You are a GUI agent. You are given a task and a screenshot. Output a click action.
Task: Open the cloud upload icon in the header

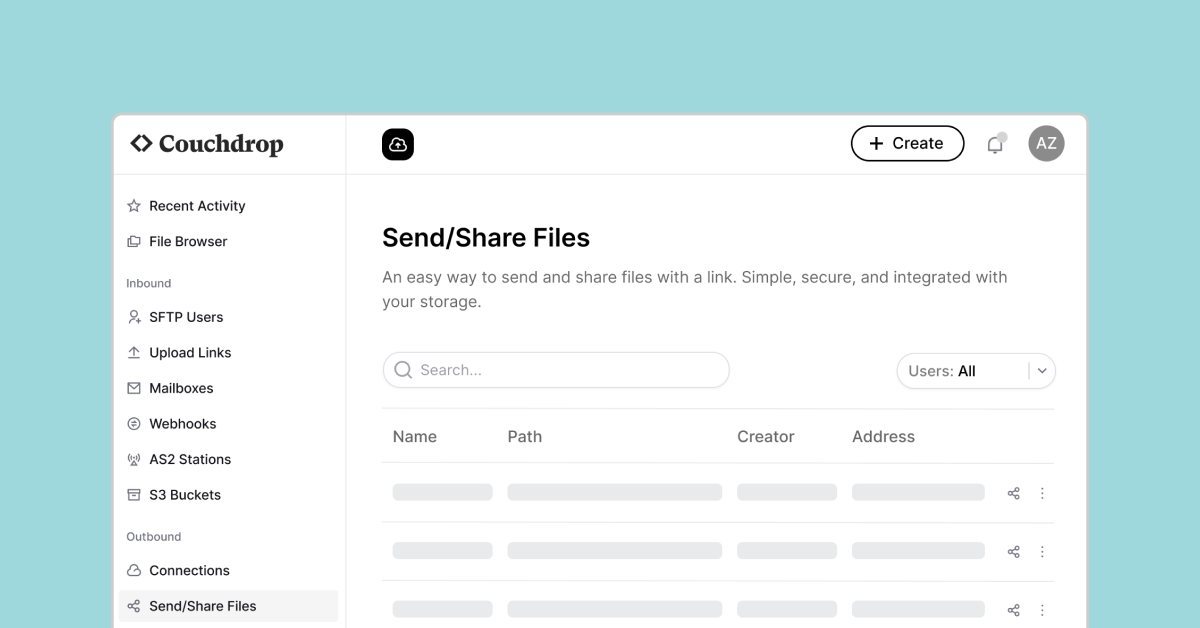click(398, 144)
